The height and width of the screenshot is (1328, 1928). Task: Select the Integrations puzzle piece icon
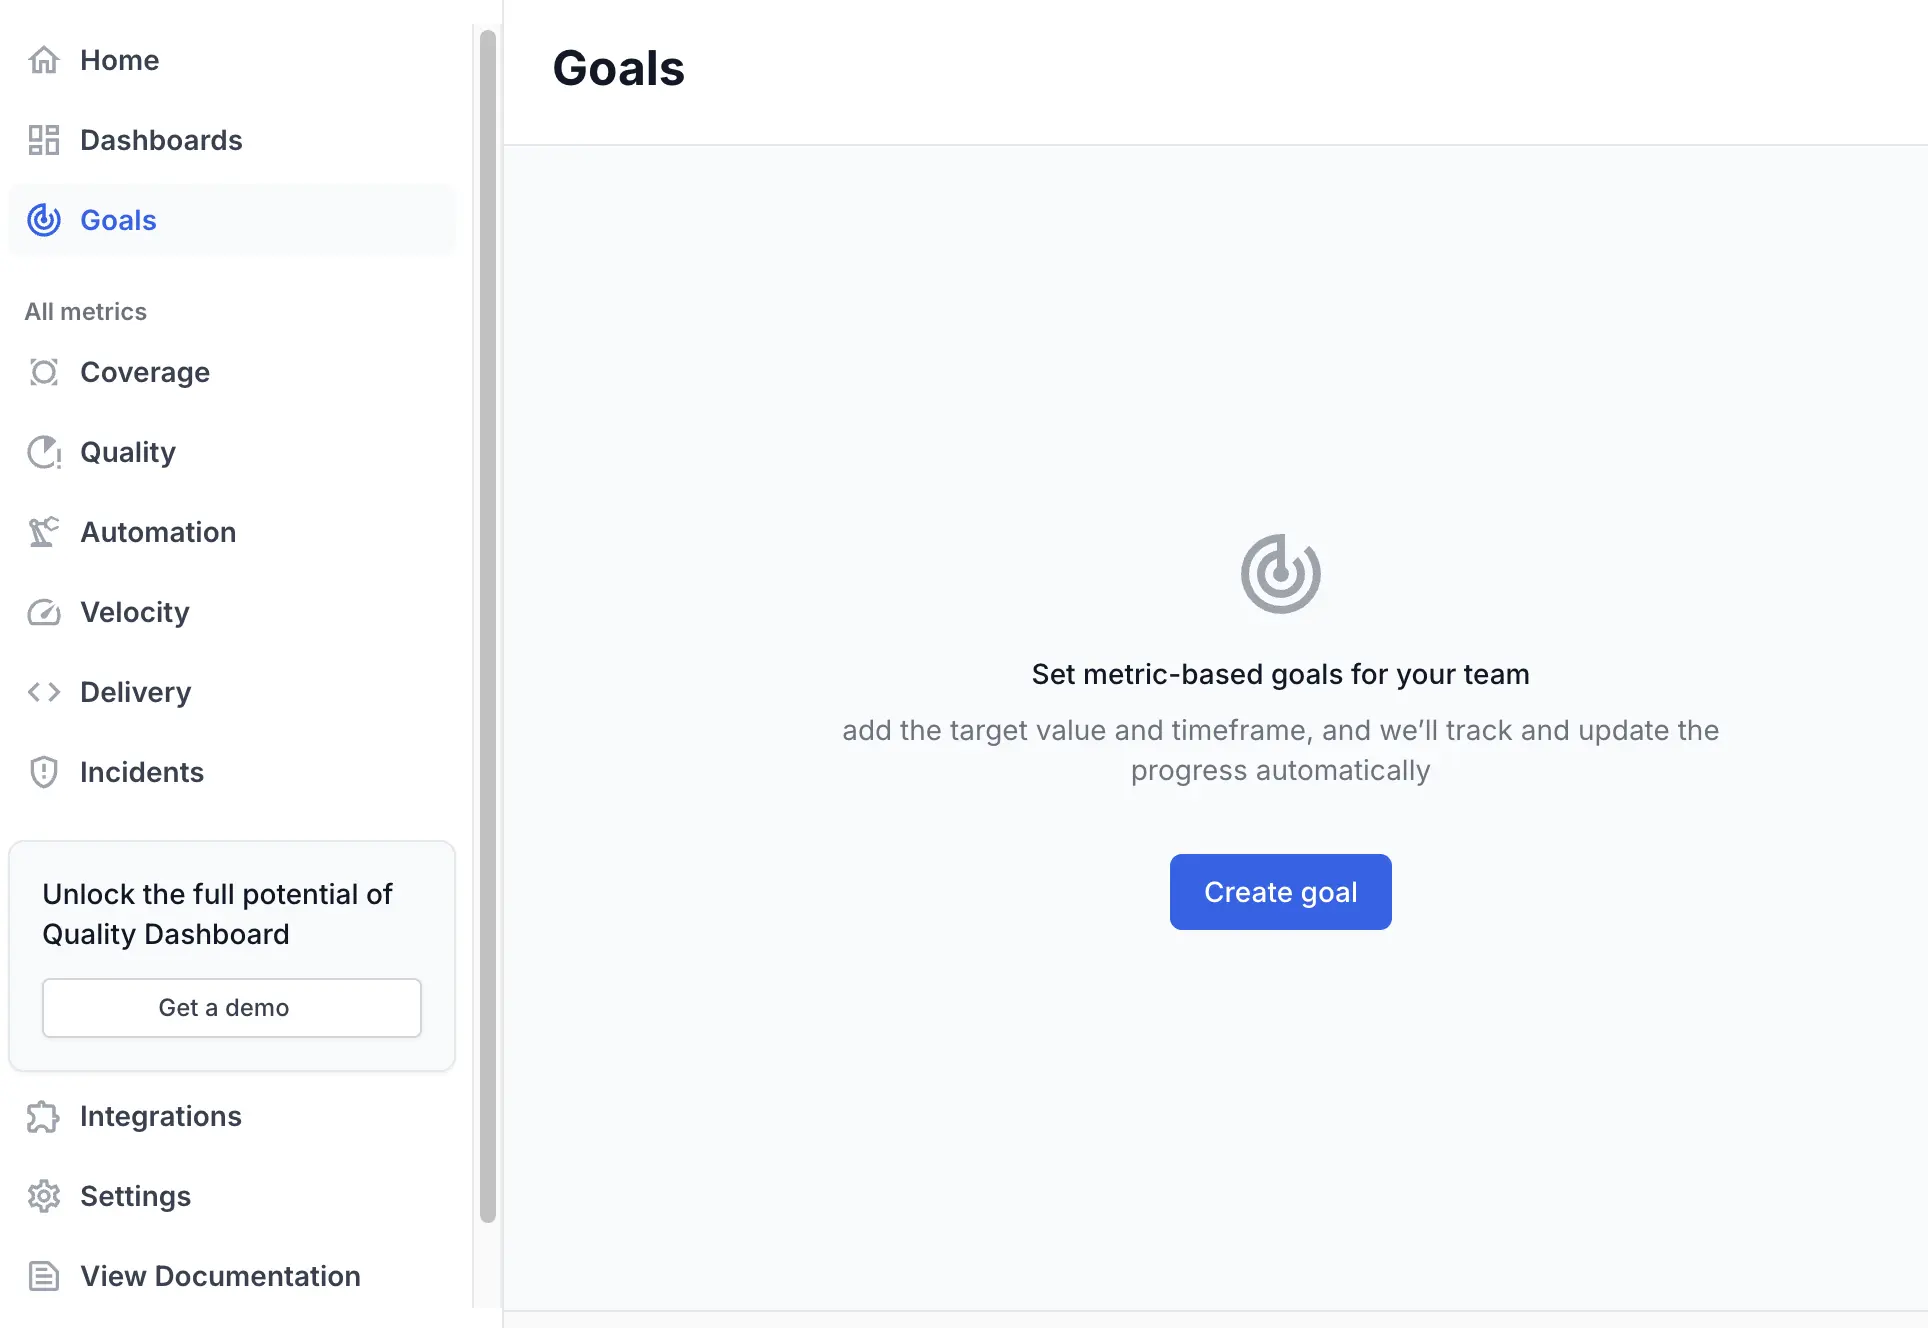click(x=44, y=1116)
